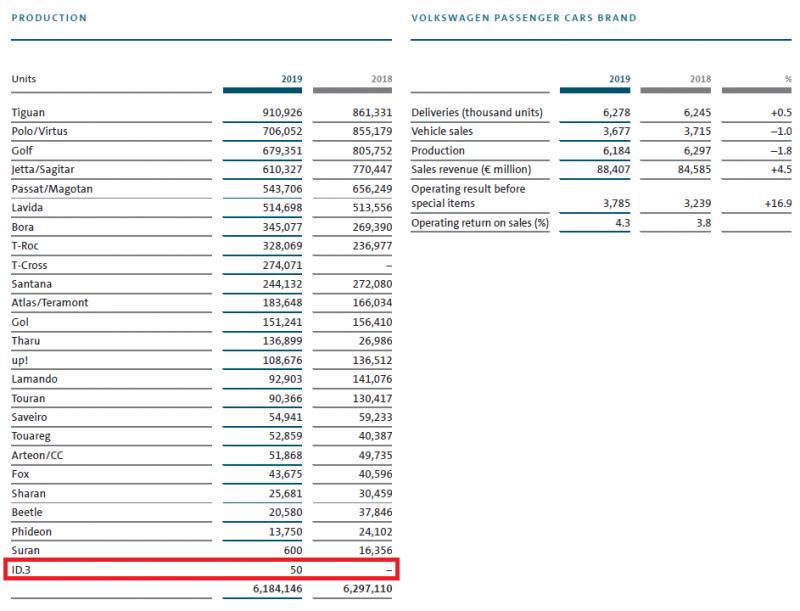Viewport: 800px width, 611px height.
Task: Select 2018 production total 6,297,110
Action: 367,589
